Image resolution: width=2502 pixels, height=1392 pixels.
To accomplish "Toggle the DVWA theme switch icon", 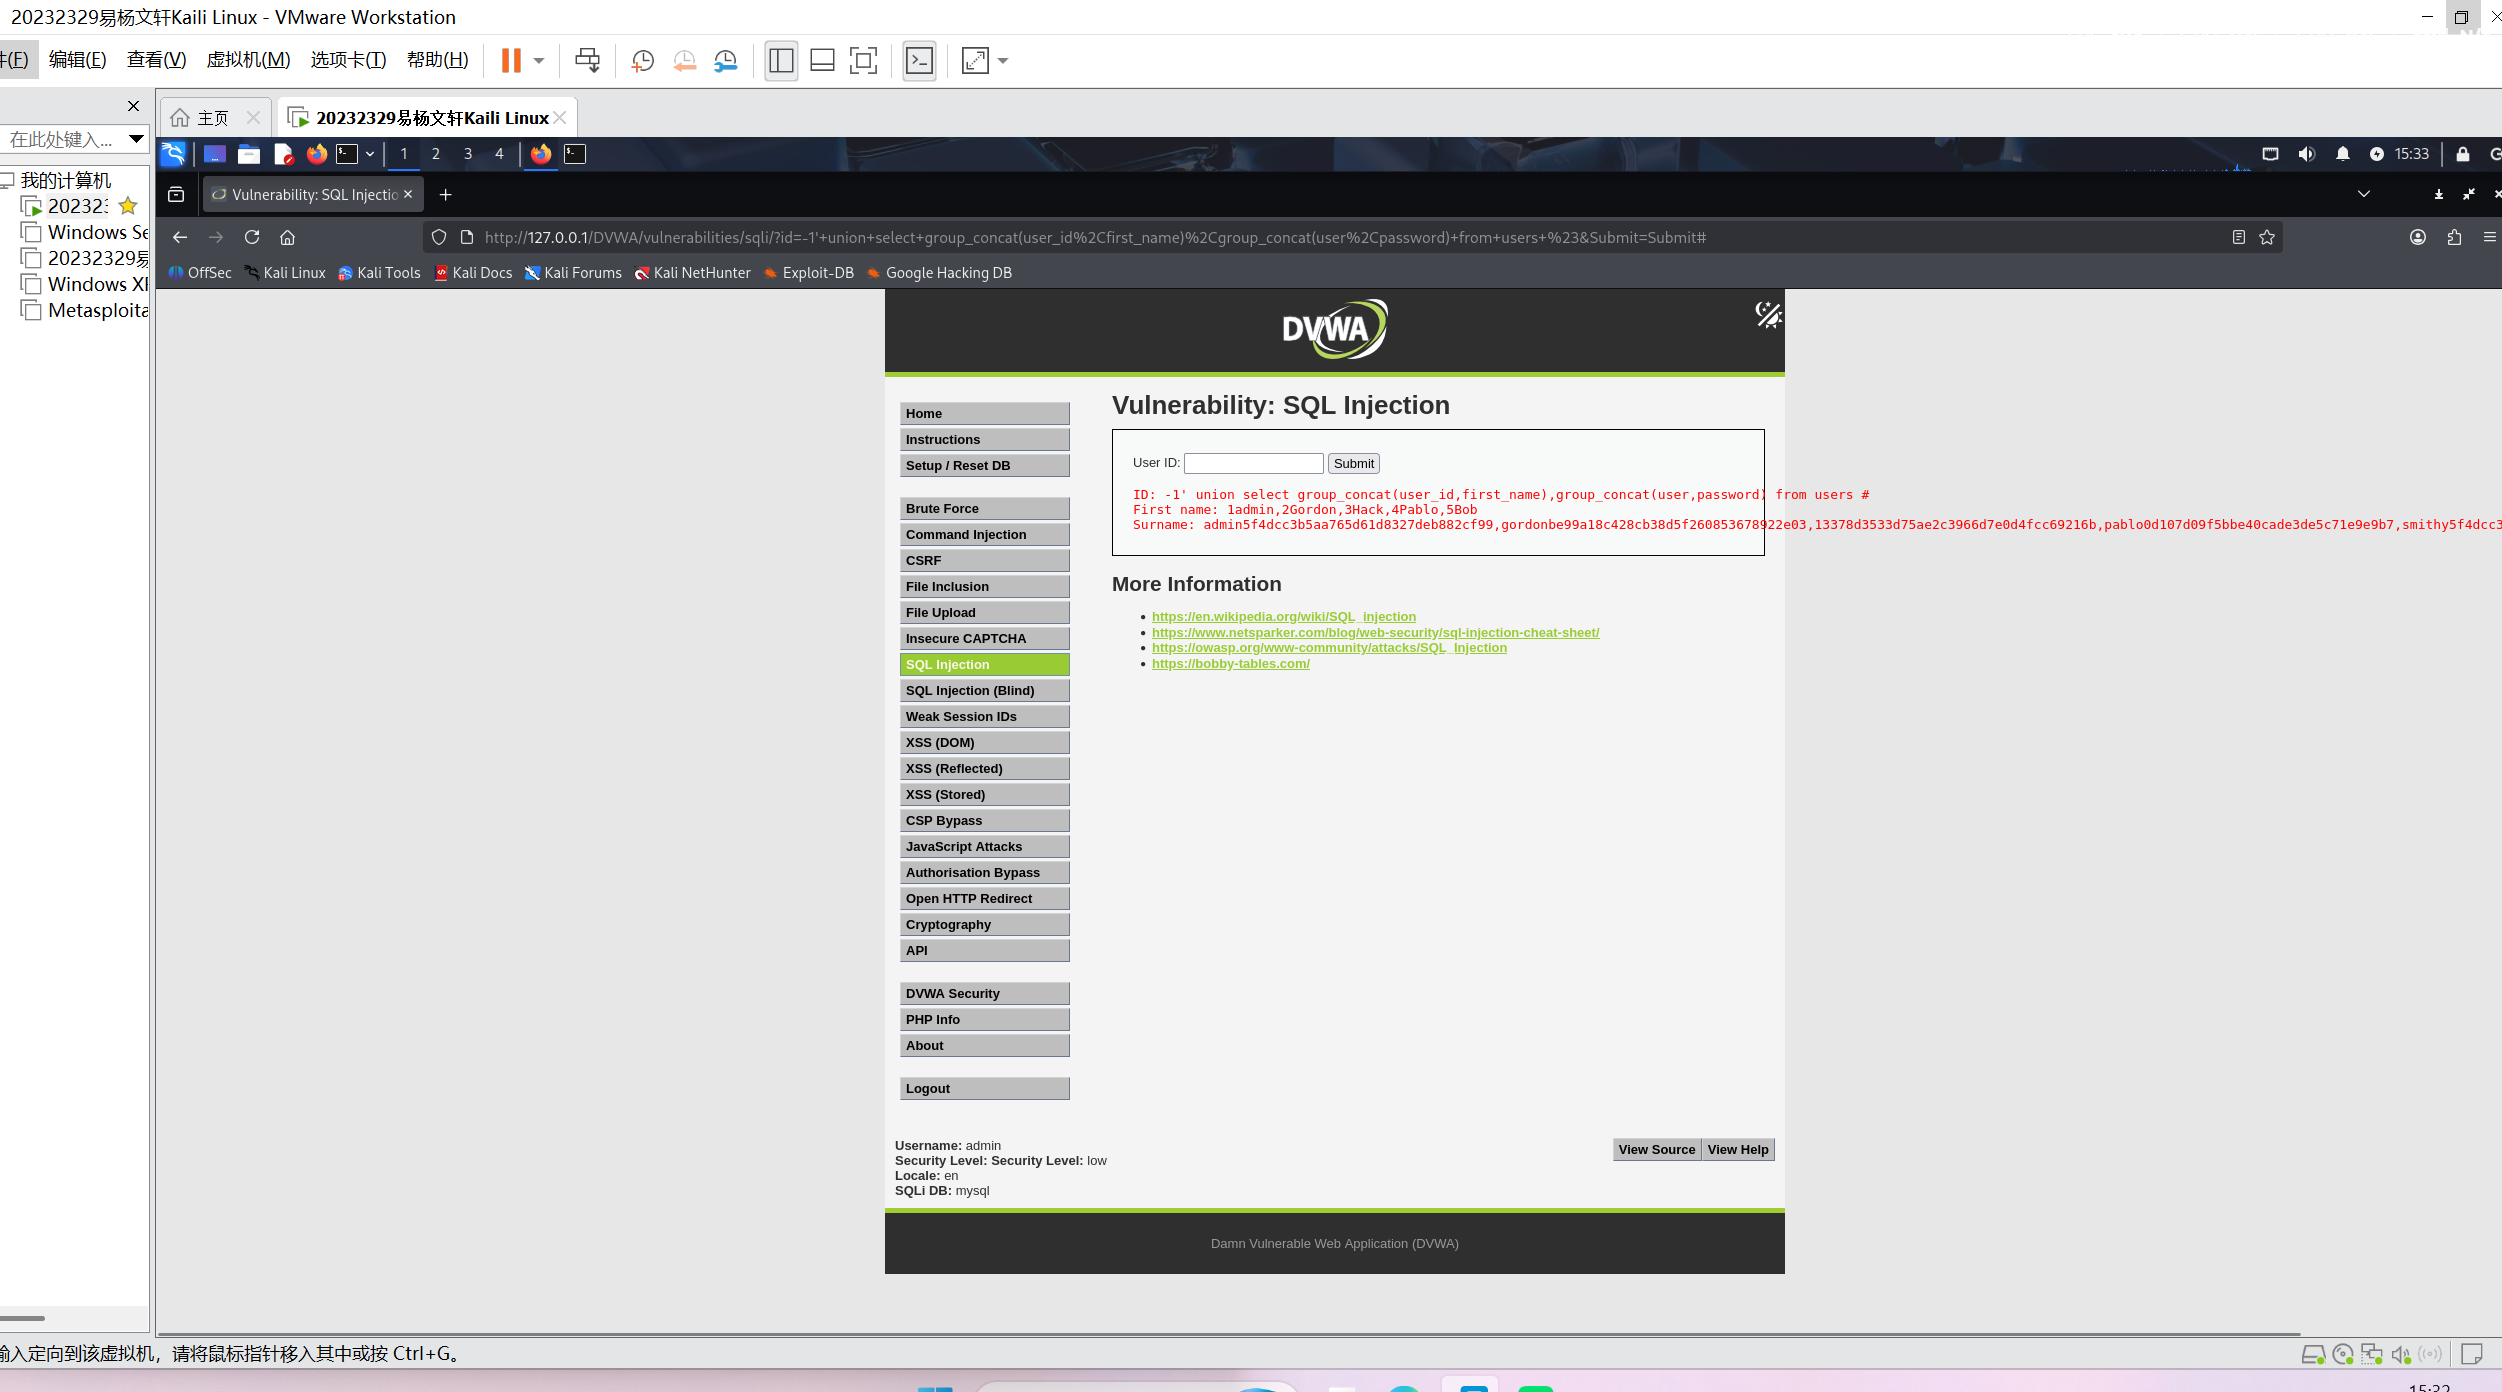I will coord(1767,315).
